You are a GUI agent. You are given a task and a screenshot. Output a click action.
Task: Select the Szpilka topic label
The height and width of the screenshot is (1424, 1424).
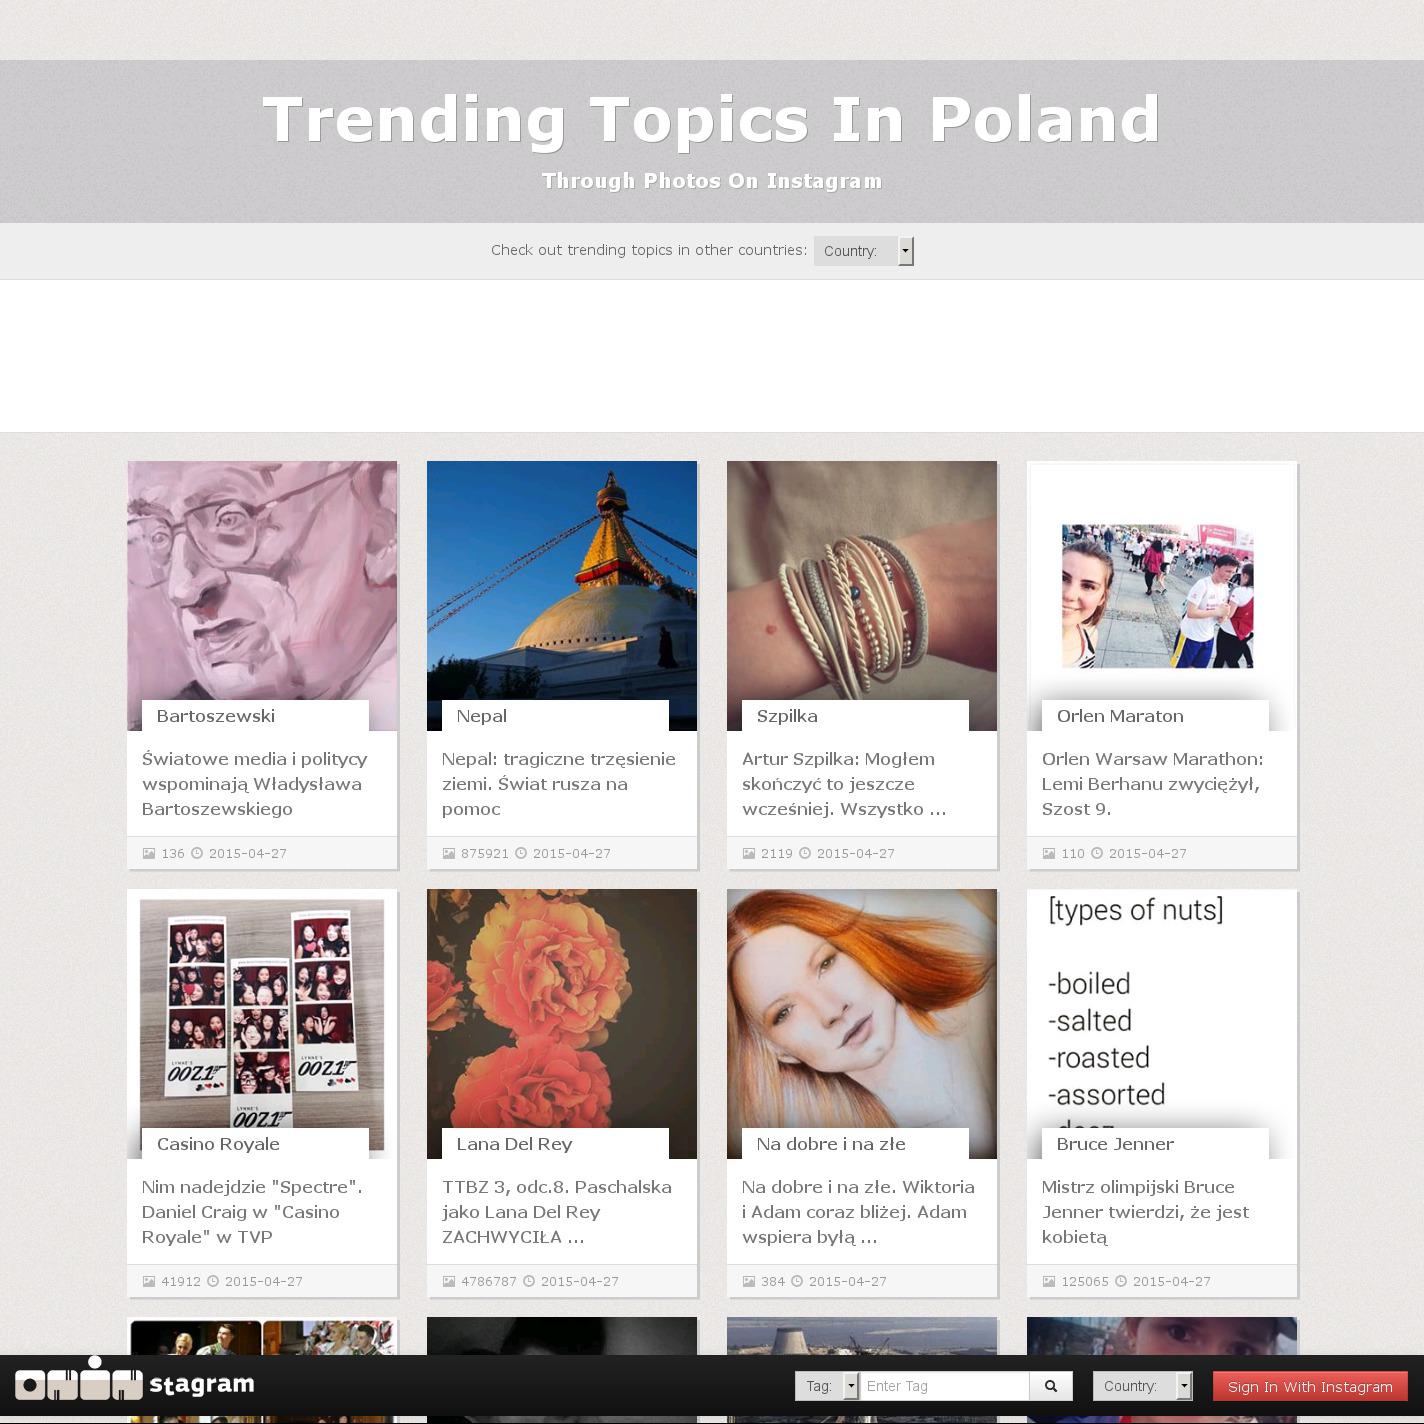[x=787, y=716]
